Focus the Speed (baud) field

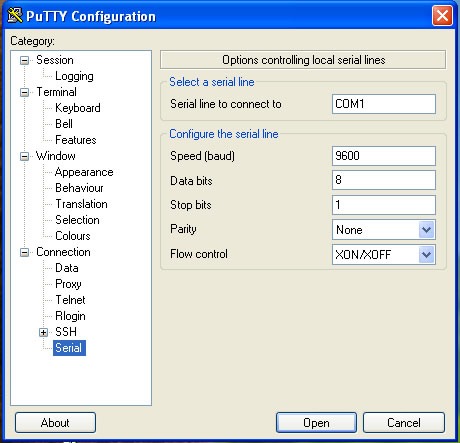coord(384,156)
